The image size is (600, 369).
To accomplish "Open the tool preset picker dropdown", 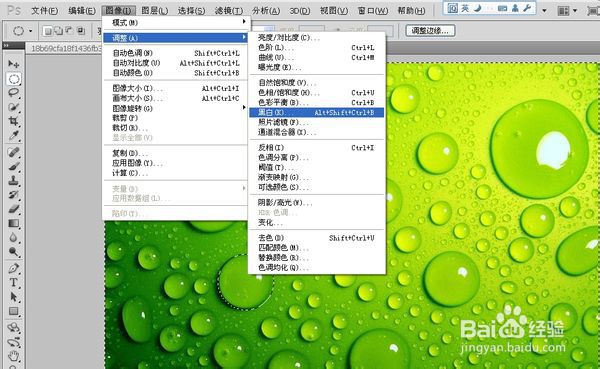I will (x=31, y=31).
